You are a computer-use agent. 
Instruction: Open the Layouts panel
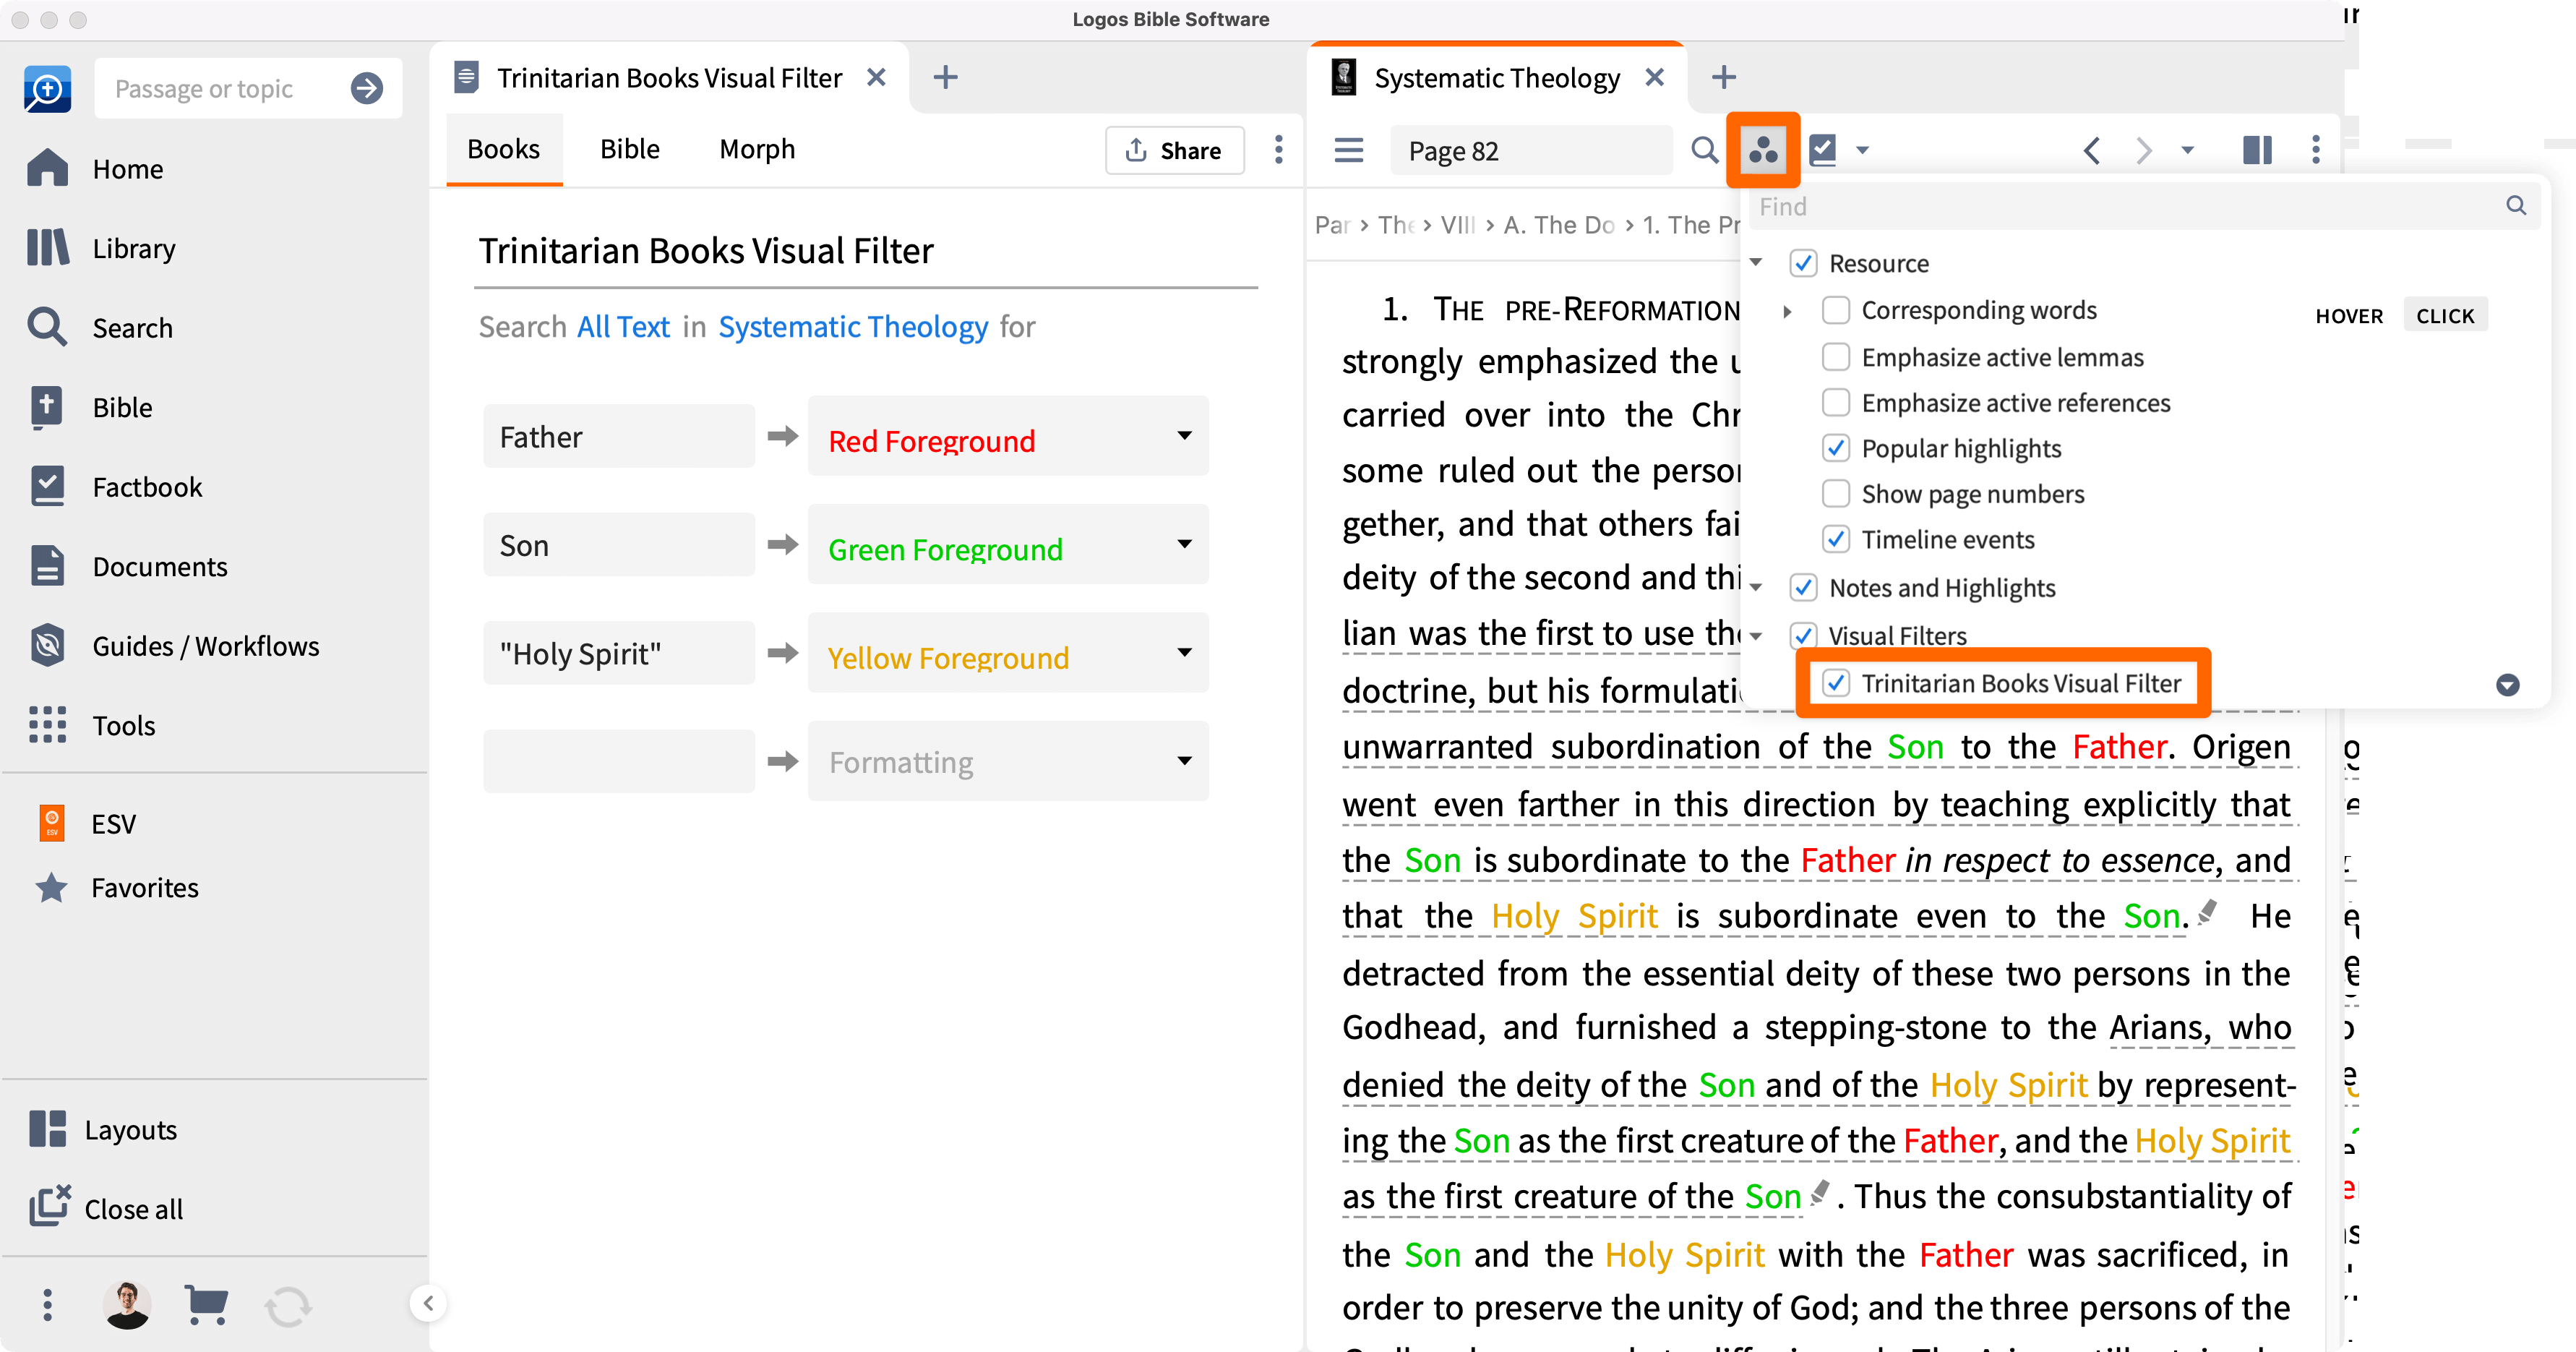coord(103,1129)
